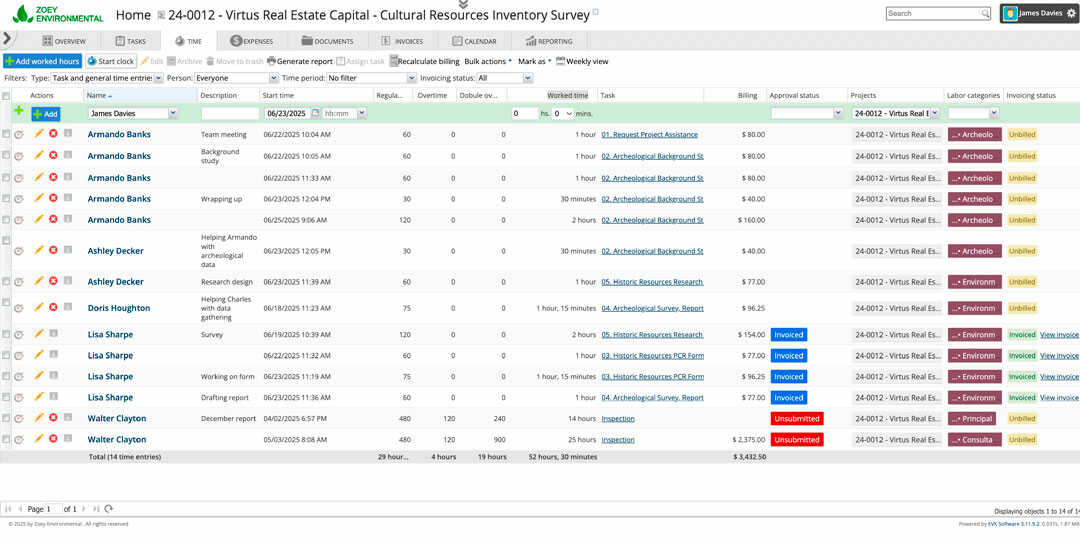
Task: Switch to the Expenses tab
Action: [251, 41]
